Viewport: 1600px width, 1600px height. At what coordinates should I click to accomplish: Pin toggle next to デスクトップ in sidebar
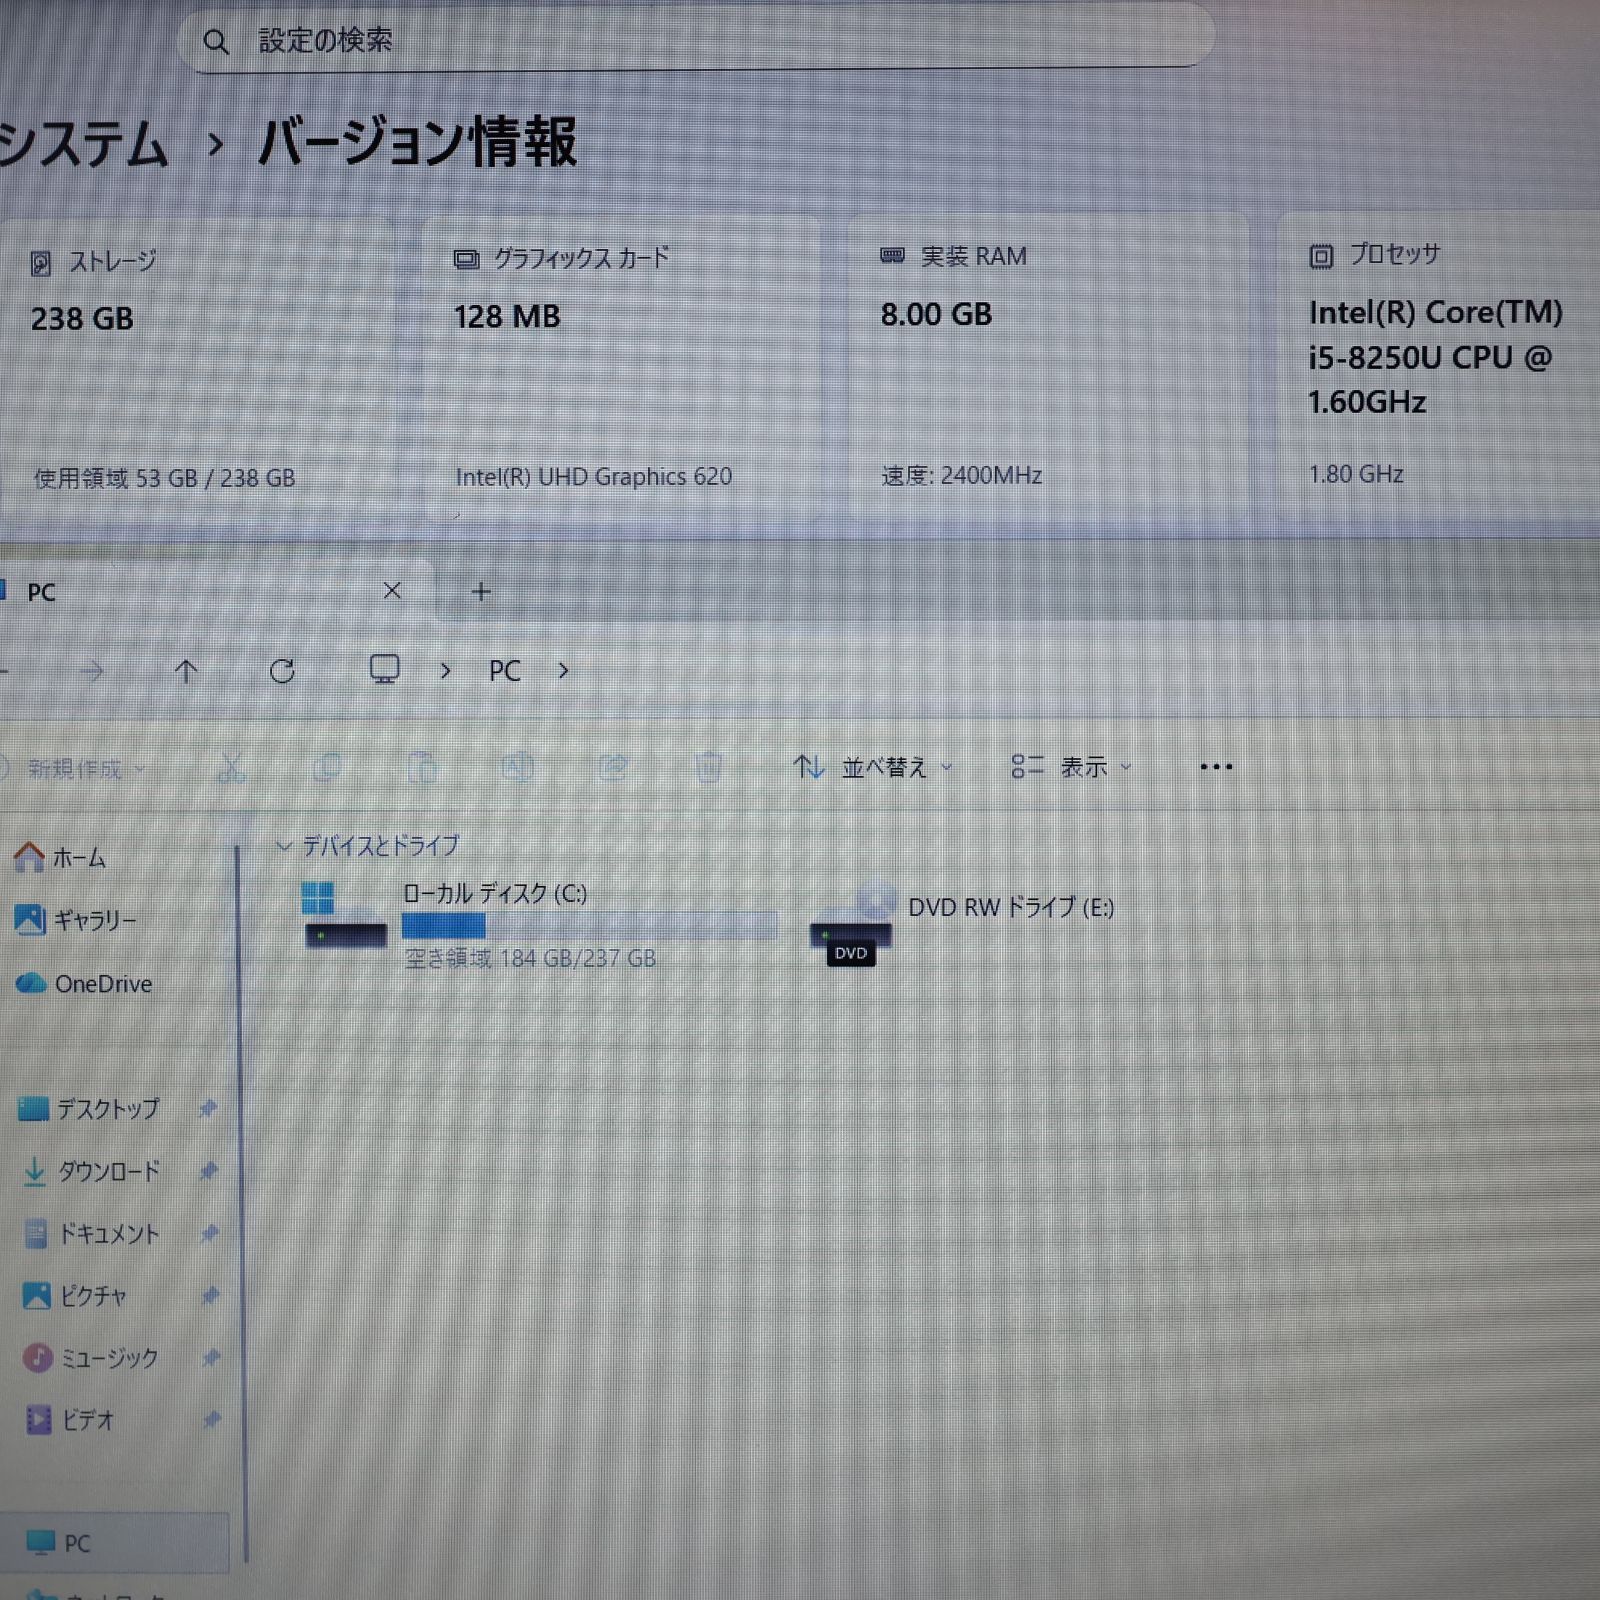point(210,1109)
